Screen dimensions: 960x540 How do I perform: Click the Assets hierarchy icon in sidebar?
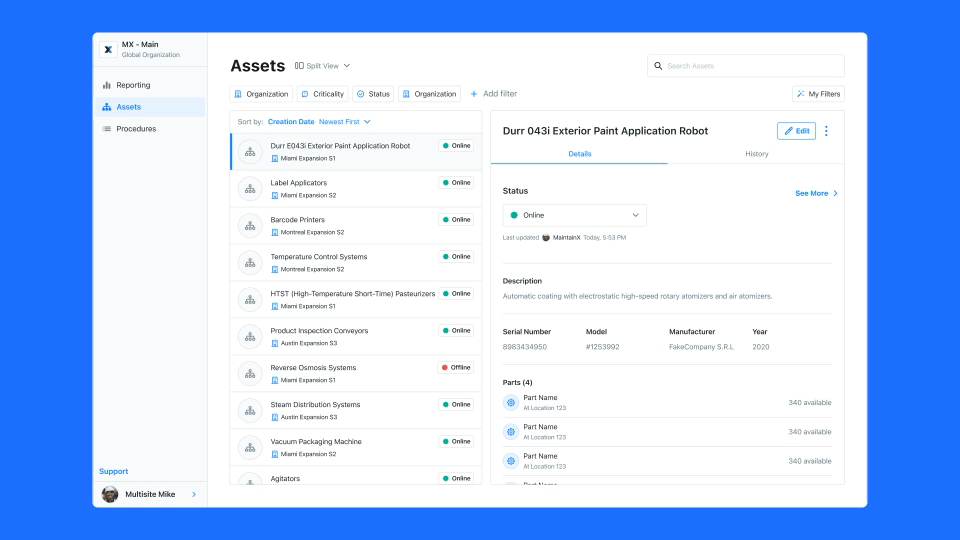point(107,107)
